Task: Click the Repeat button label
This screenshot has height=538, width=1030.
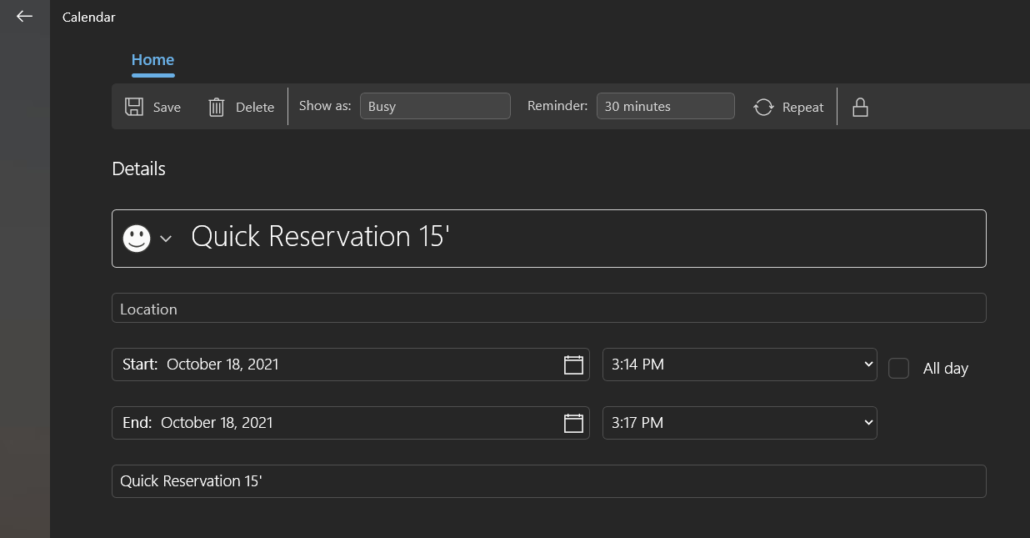Action: (803, 107)
